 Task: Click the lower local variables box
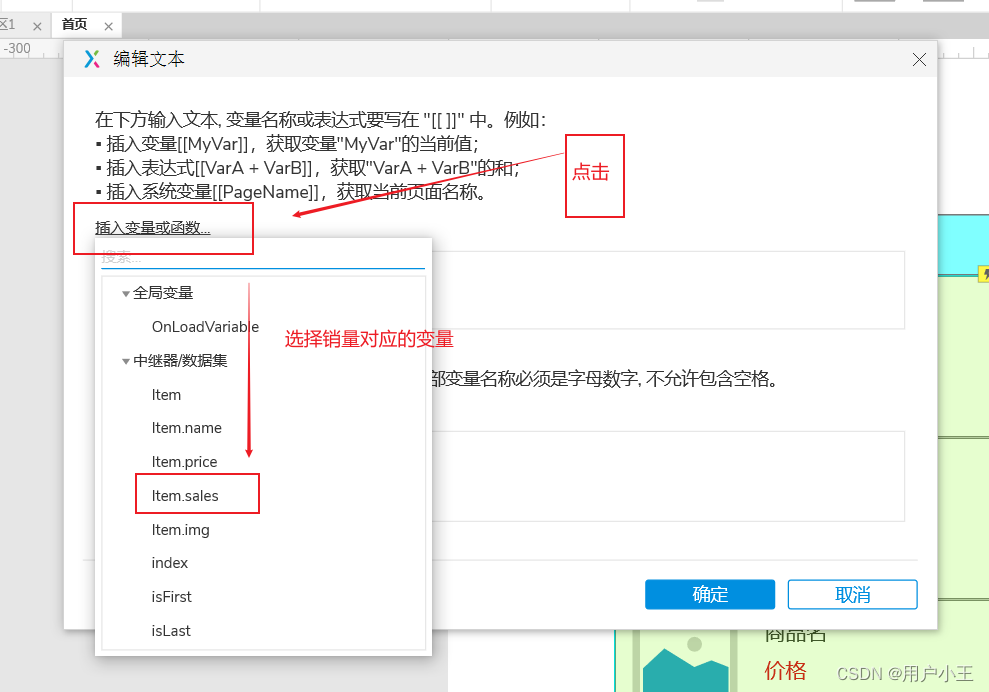668,476
